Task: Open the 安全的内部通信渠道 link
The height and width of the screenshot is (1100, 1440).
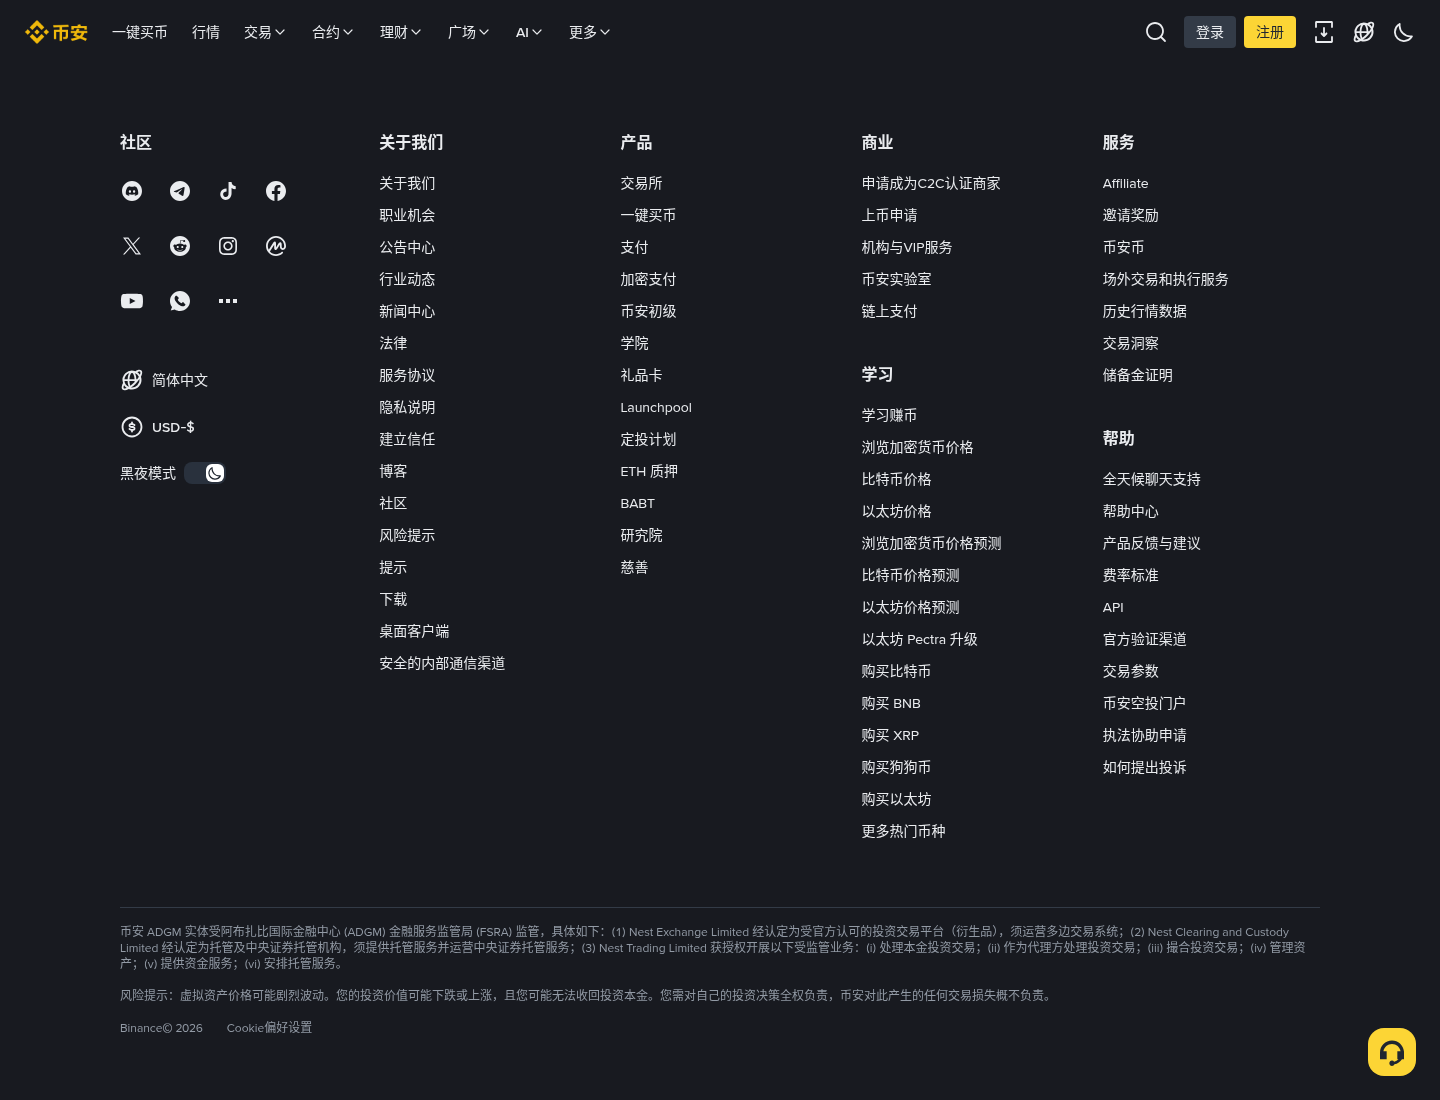Action: click(442, 663)
